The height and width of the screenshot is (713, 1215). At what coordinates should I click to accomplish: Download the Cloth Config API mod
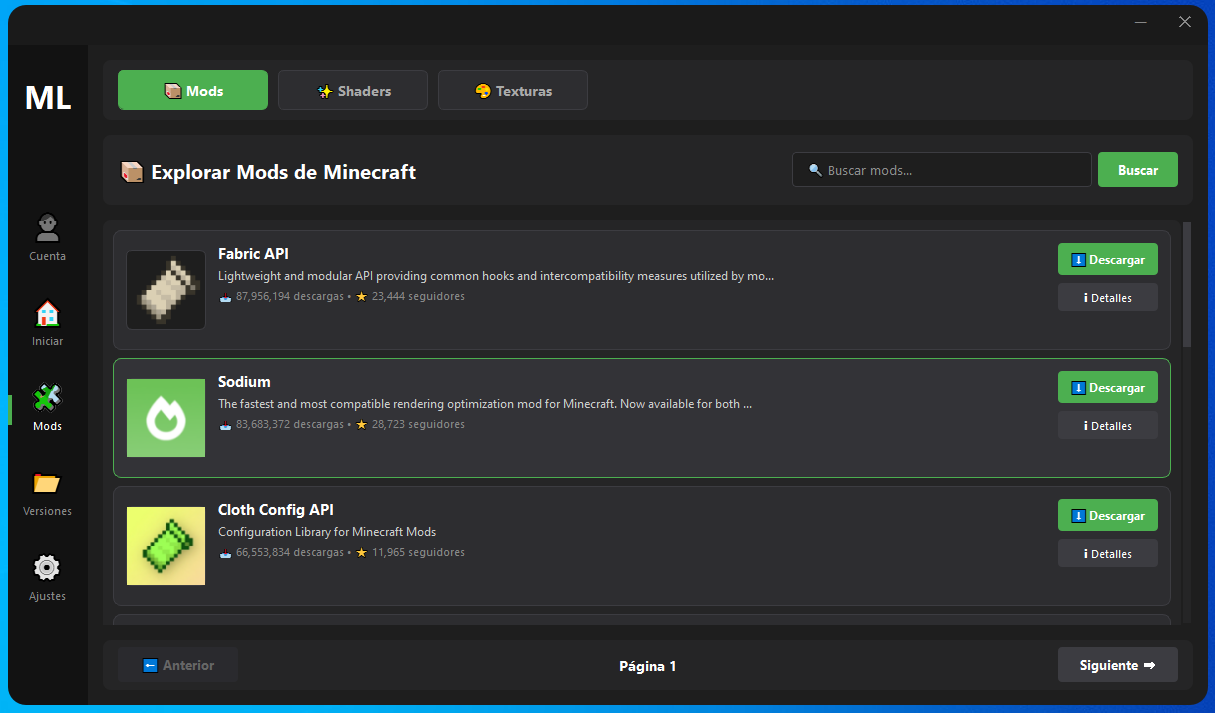[x=1107, y=515]
